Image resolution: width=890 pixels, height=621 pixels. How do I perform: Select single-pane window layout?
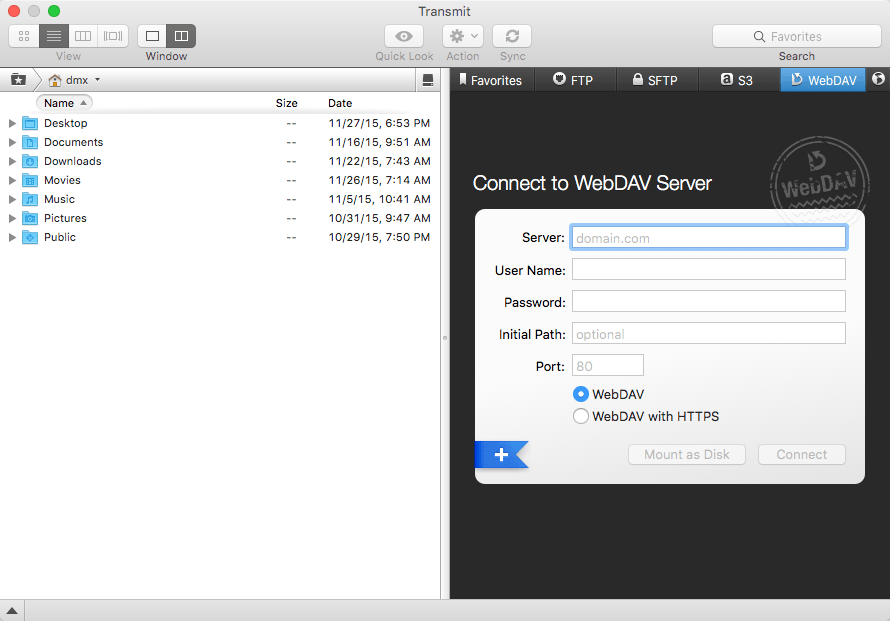[152, 36]
